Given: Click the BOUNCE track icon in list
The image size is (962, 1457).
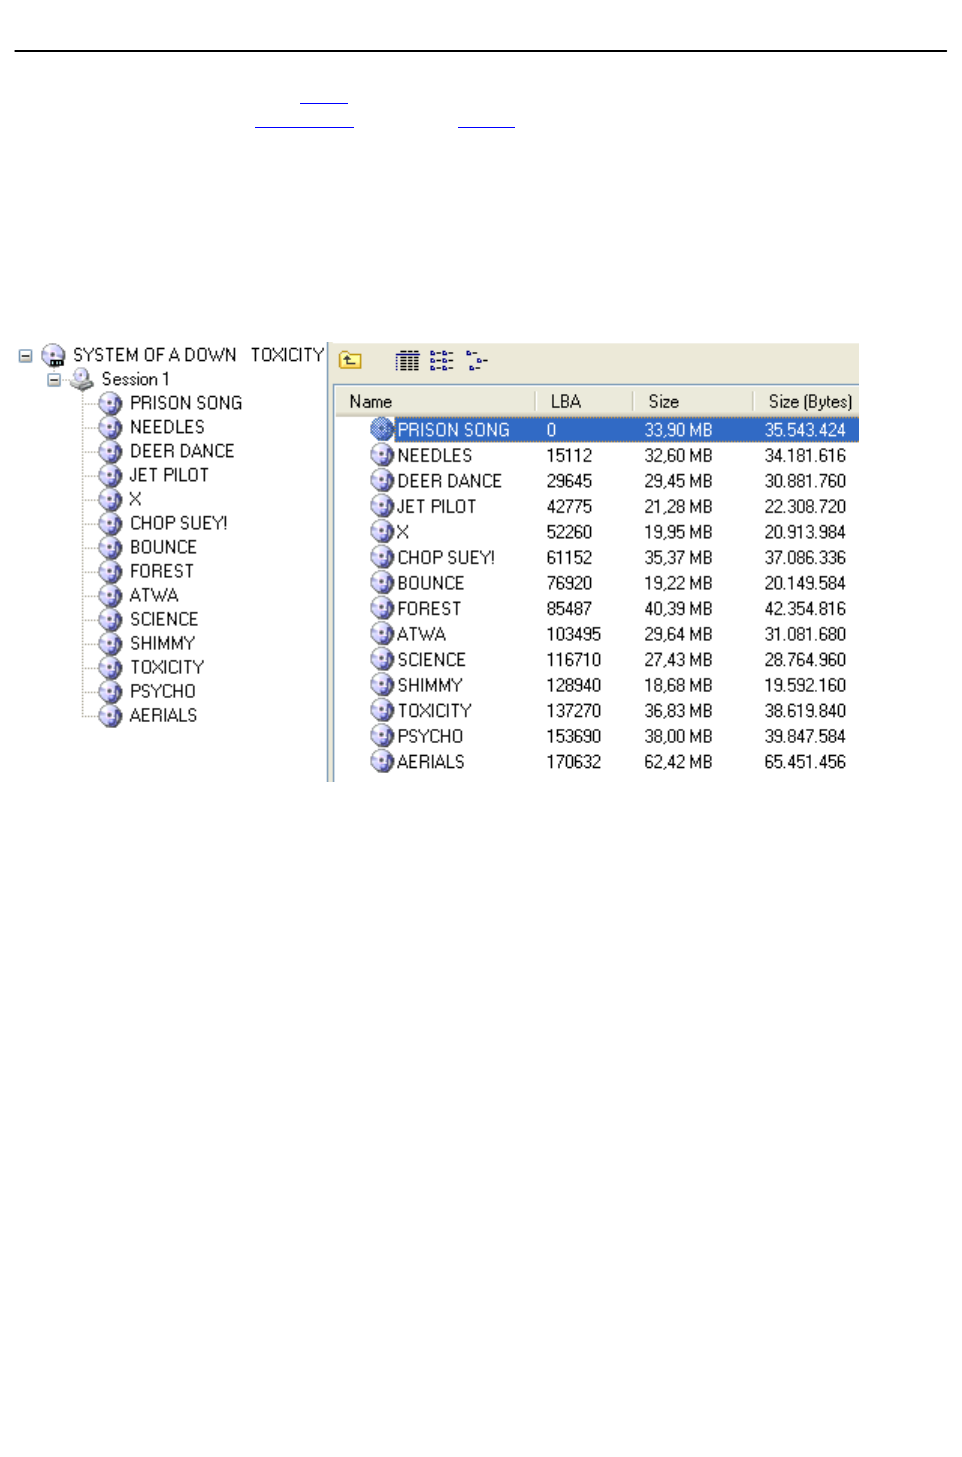Looking at the screenshot, I should pyautogui.click(x=382, y=582).
